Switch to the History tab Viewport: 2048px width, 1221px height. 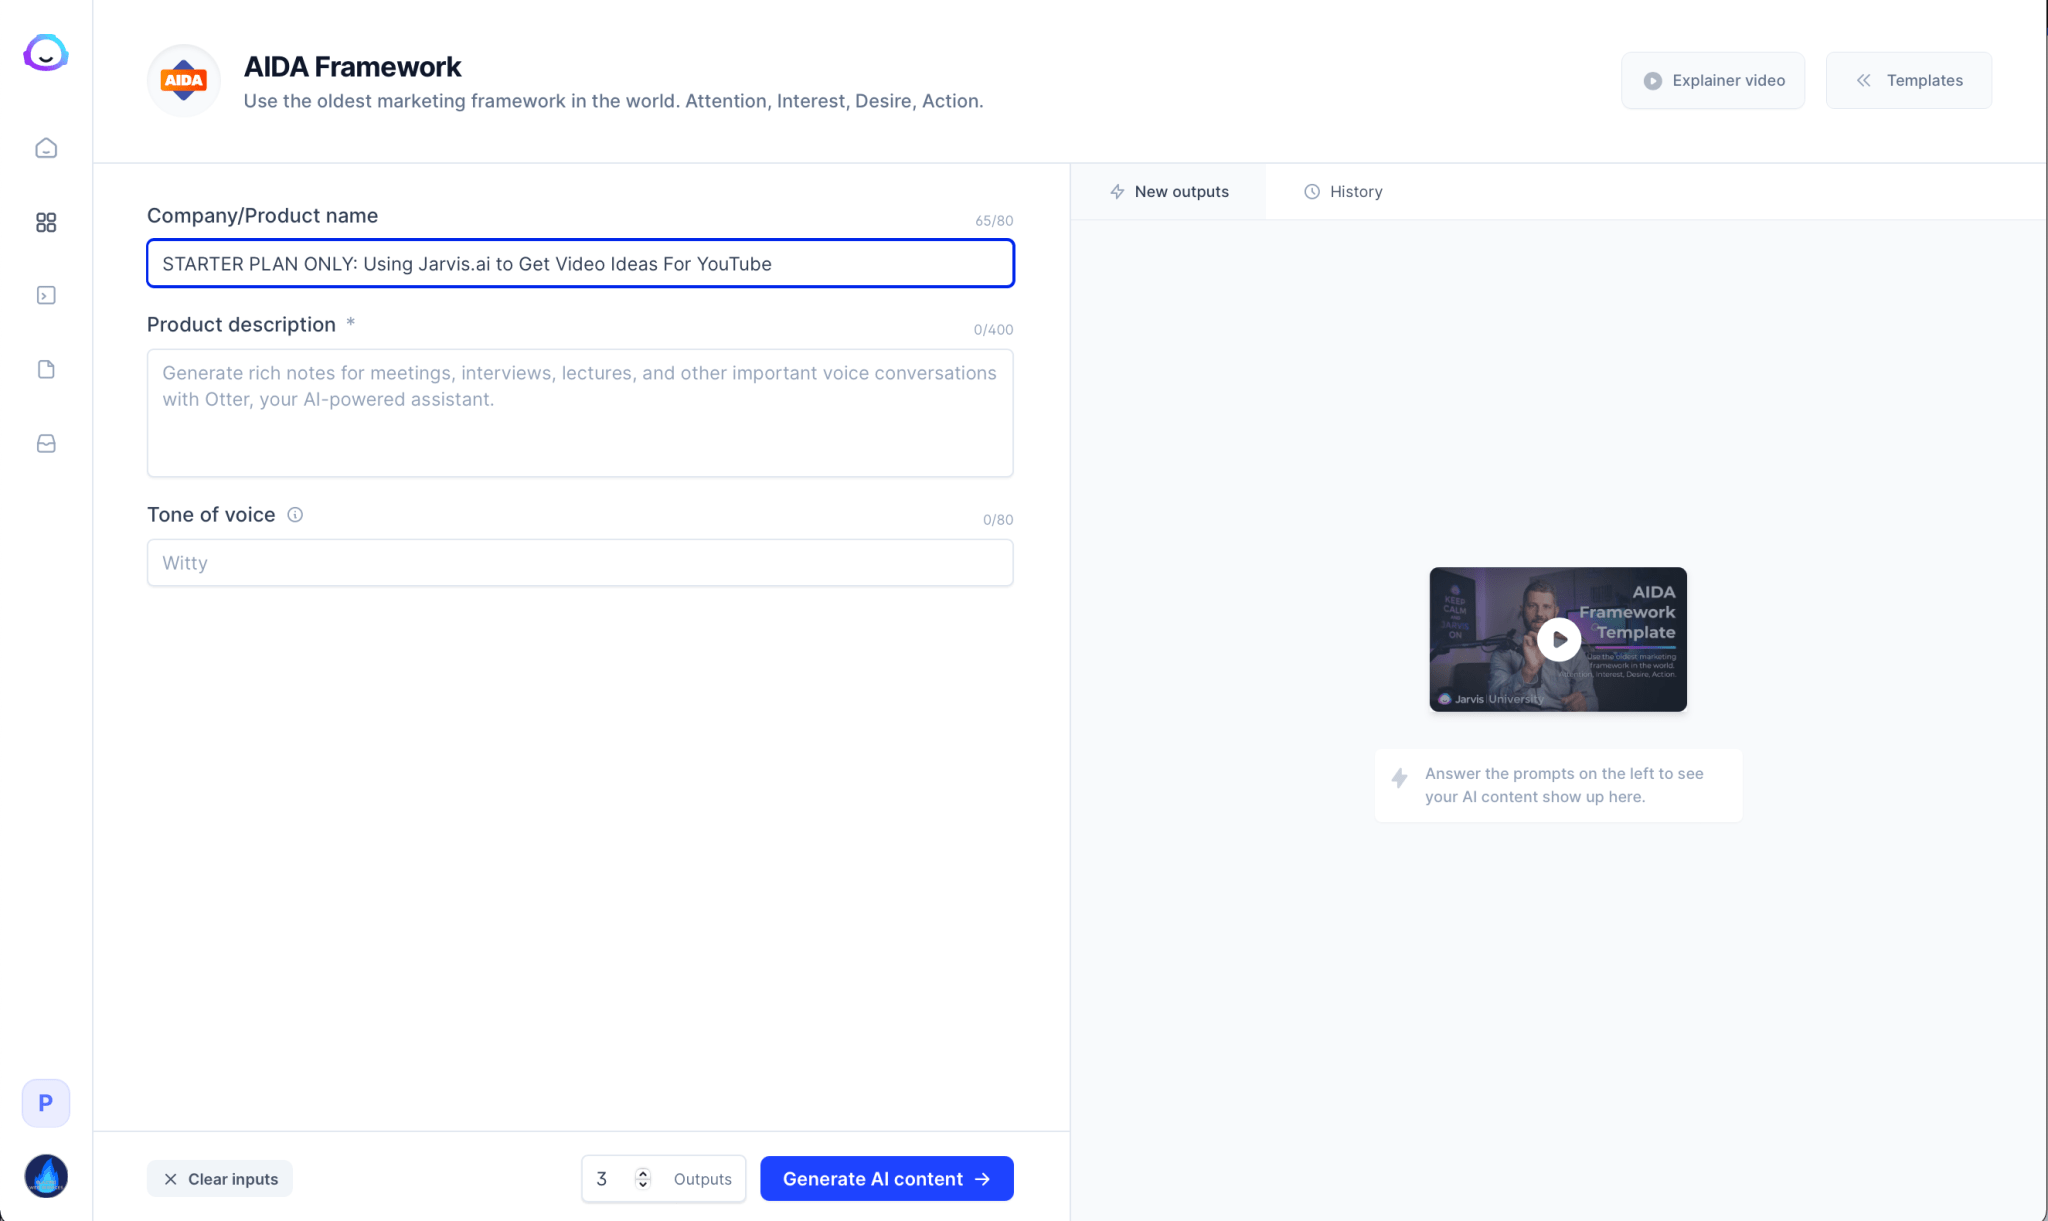pos(1343,191)
